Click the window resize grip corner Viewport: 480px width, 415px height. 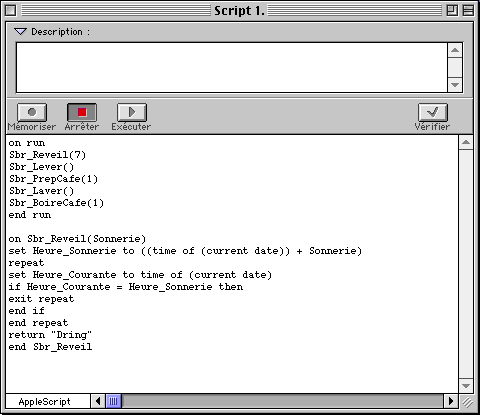coord(467,402)
